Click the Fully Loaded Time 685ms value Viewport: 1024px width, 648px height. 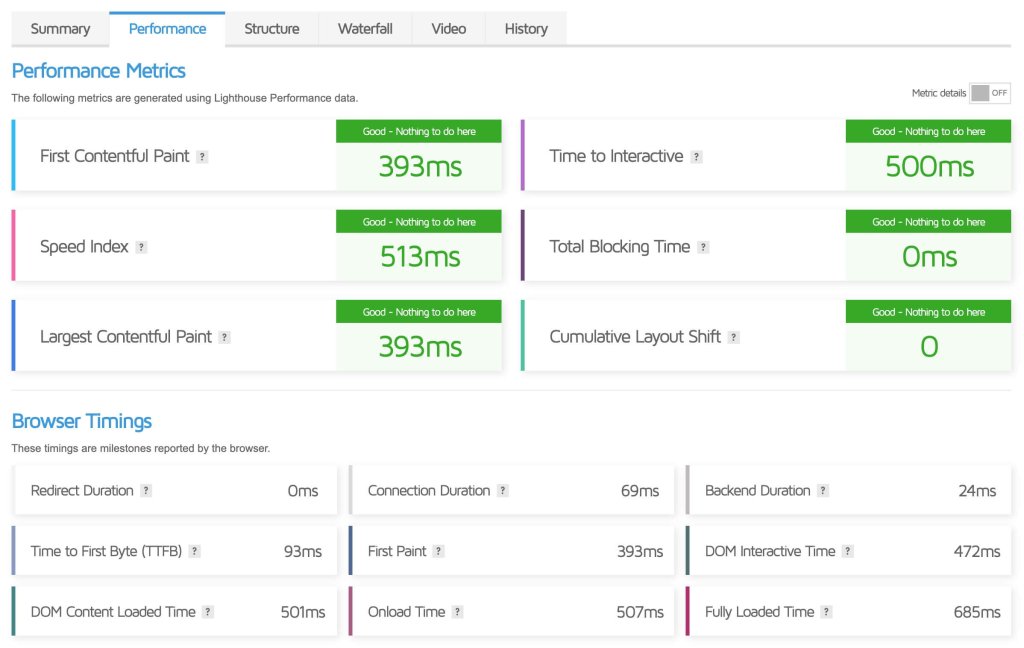(976, 612)
